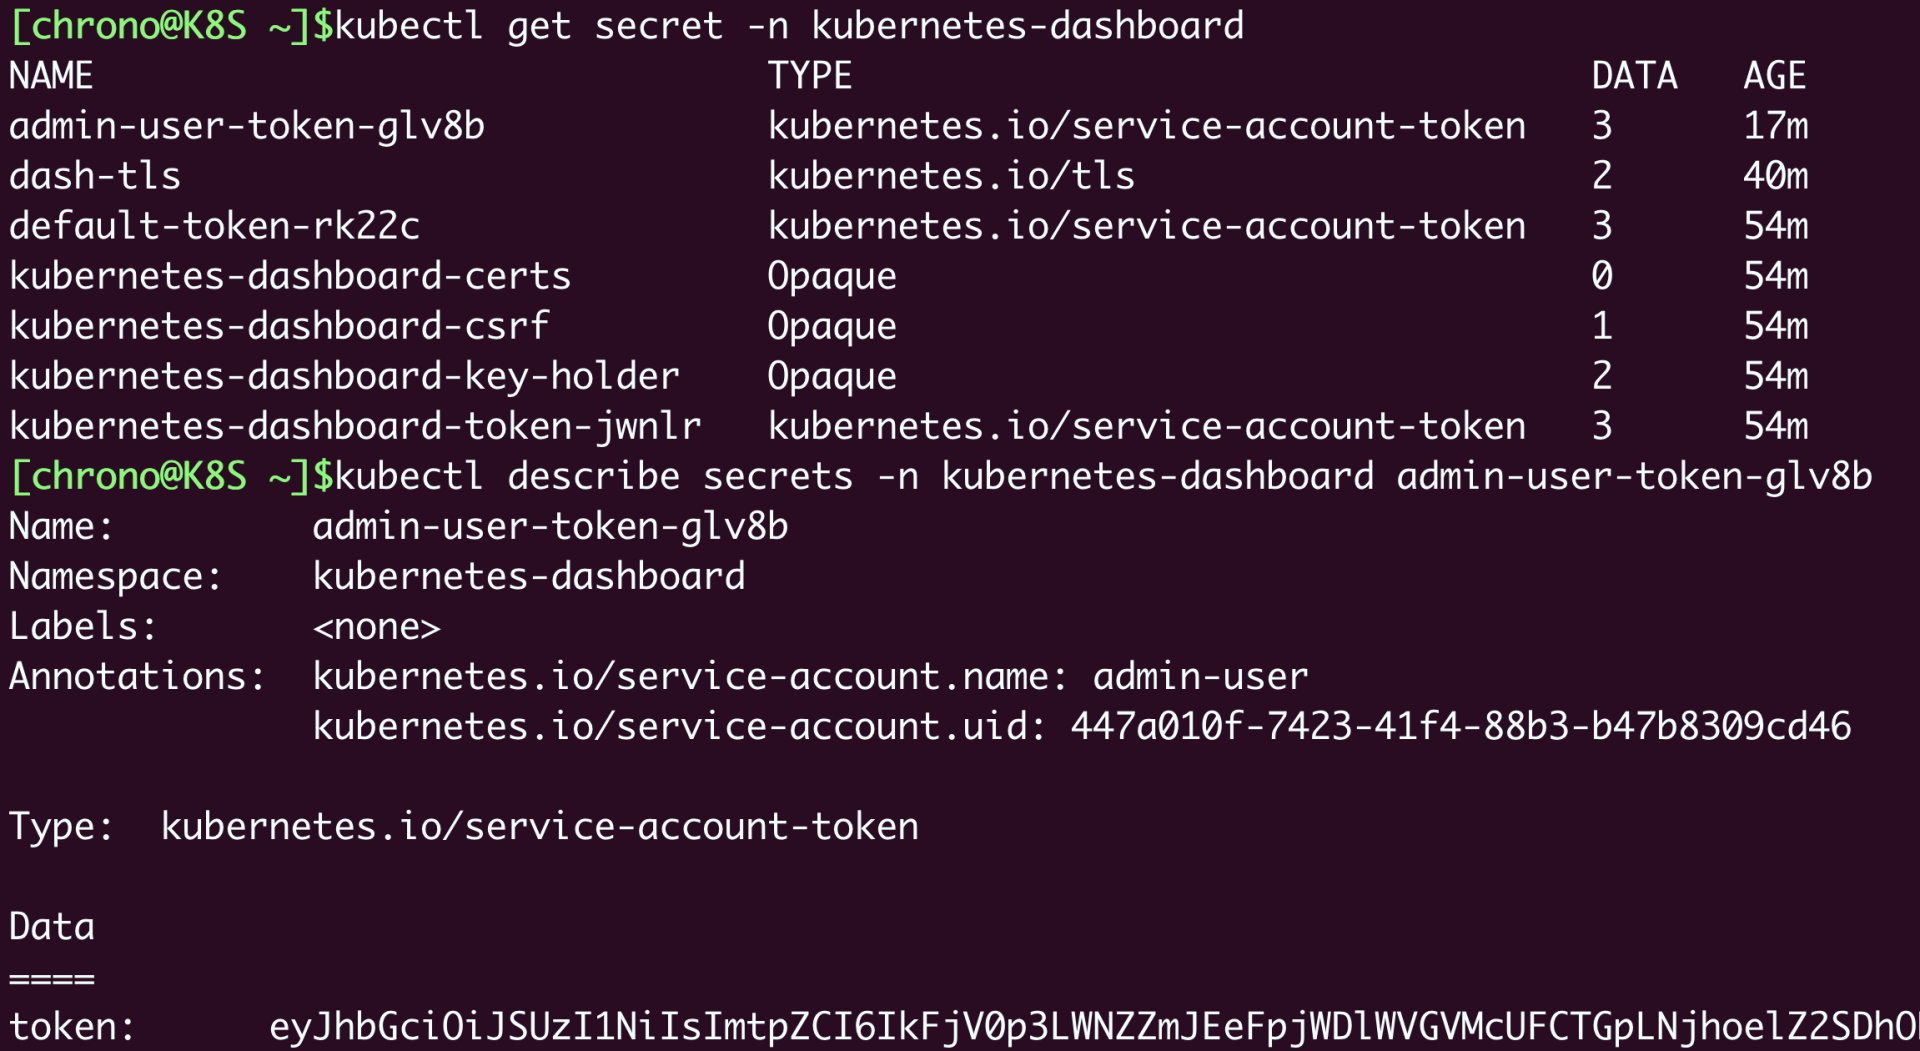Viewport: 1920px width, 1051px height.
Task: Click the 17m age value
Action: pyautogui.click(x=1776, y=126)
